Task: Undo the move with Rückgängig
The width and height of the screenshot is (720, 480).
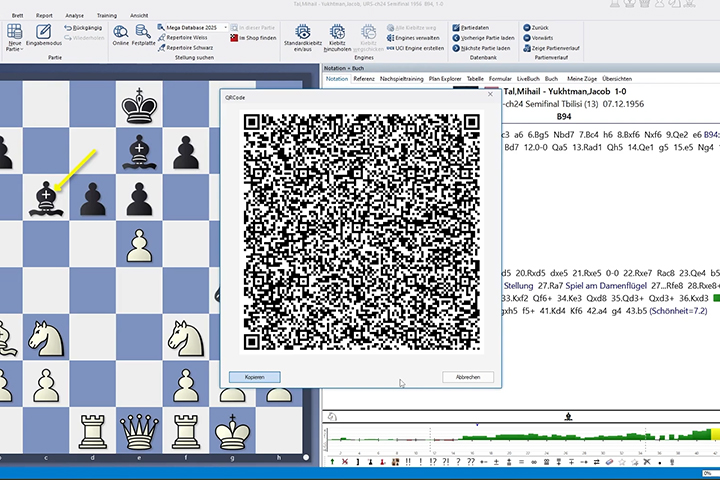Action: (x=83, y=28)
